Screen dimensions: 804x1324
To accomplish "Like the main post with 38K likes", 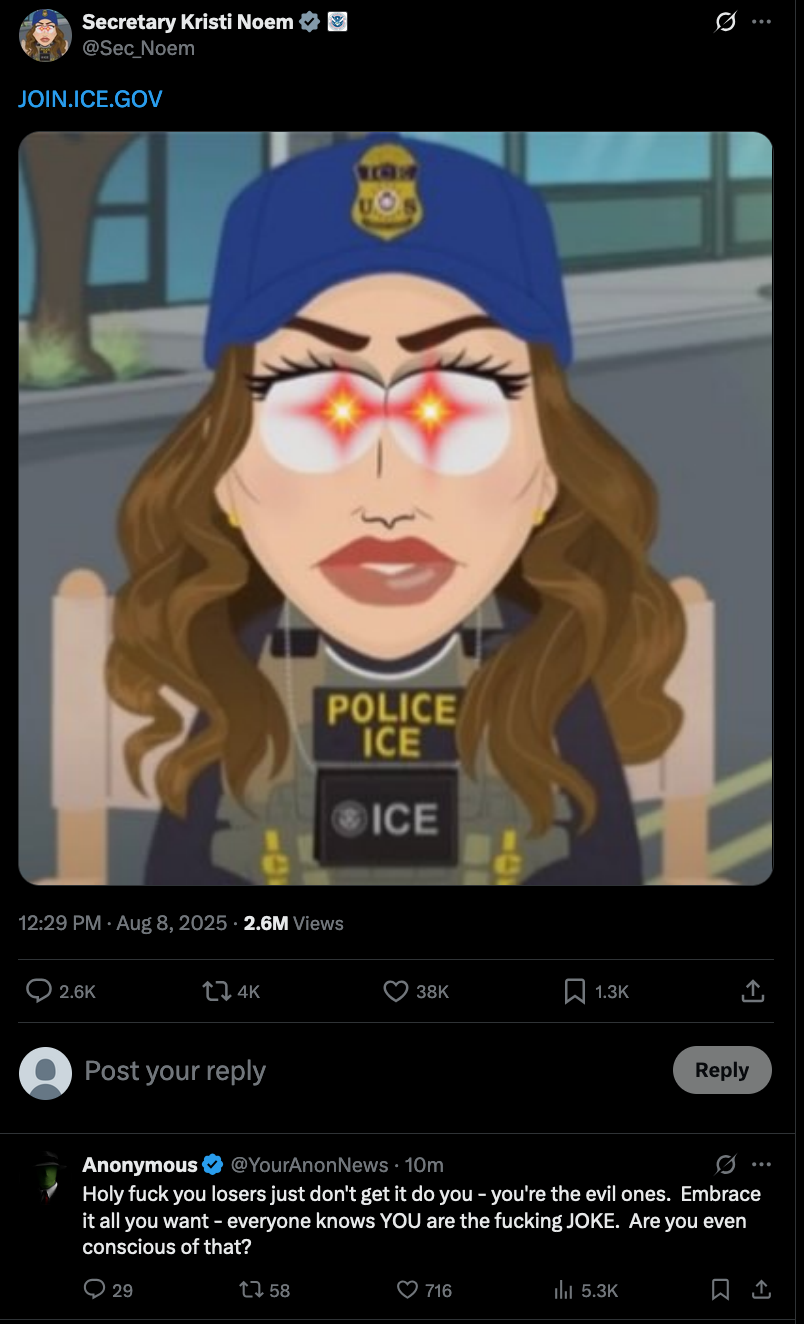I will pos(396,991).
